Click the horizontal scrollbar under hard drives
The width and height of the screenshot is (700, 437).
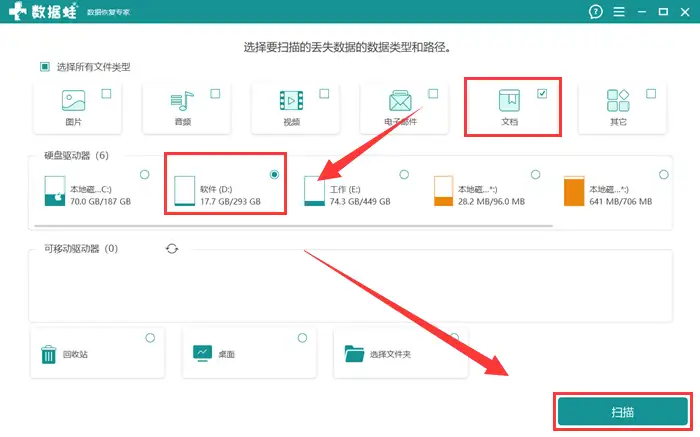tap(293, 226)
